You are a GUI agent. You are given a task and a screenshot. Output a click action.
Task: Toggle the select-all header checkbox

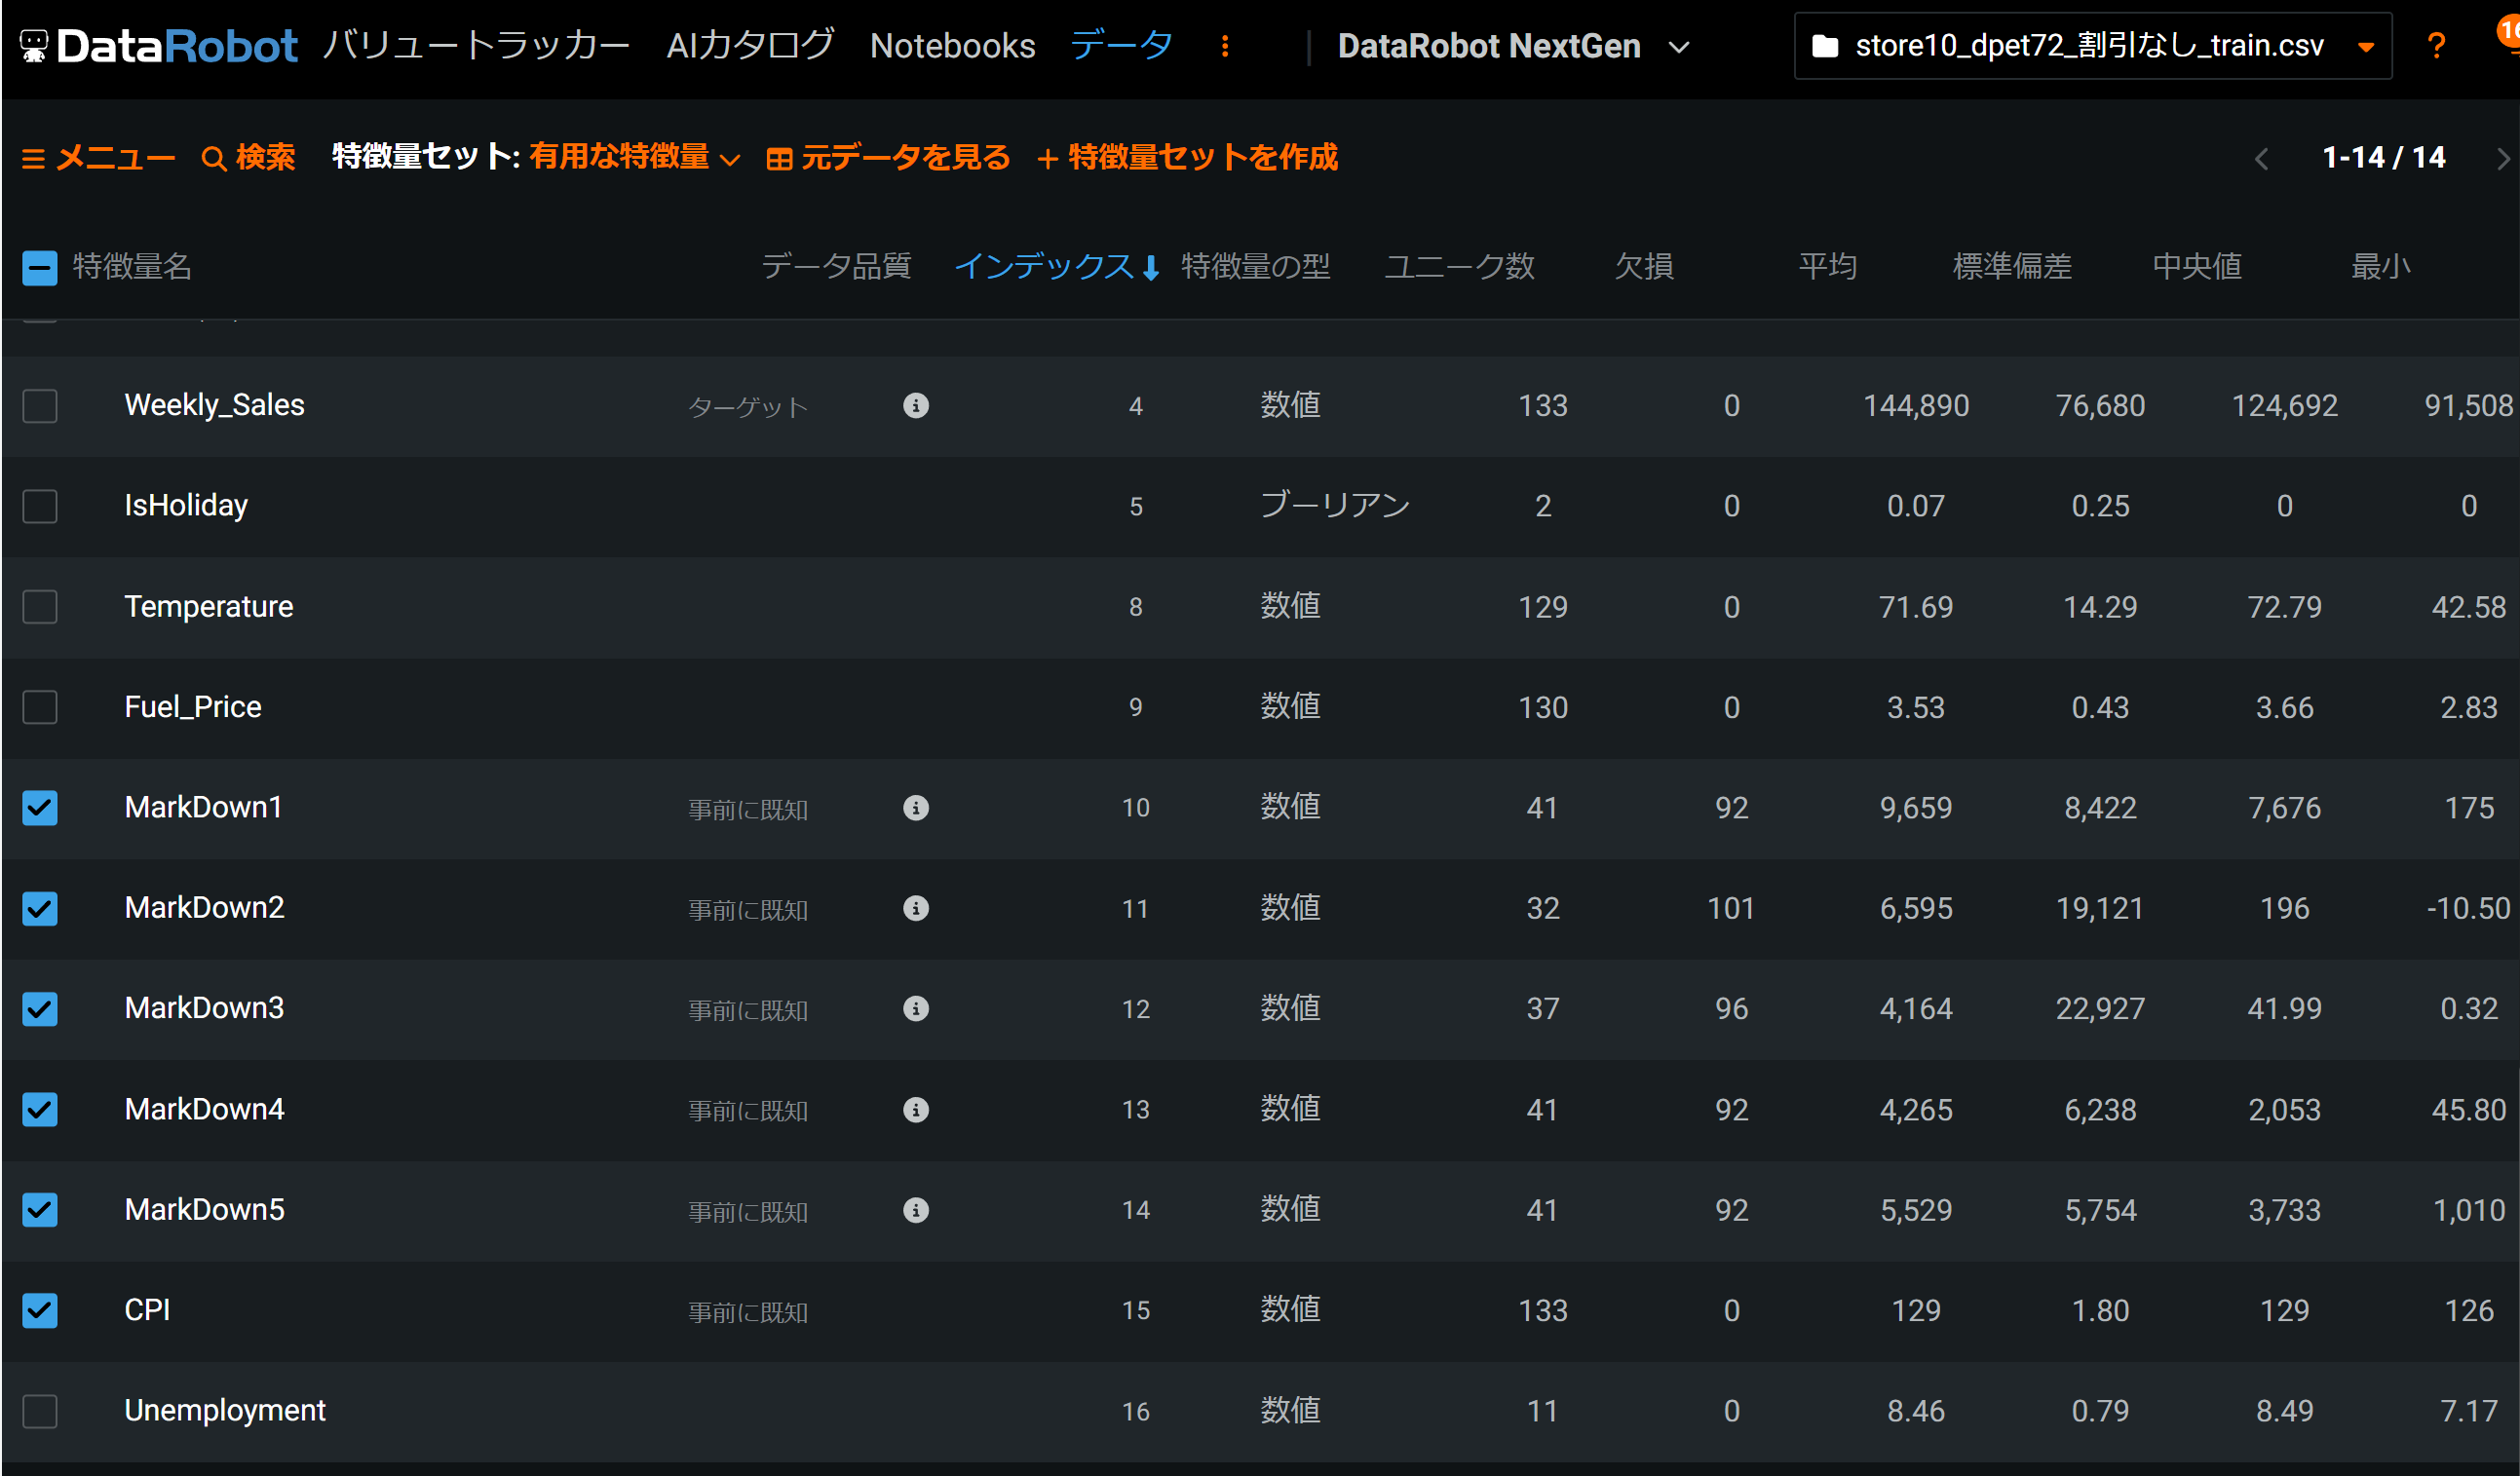(40, 267)
